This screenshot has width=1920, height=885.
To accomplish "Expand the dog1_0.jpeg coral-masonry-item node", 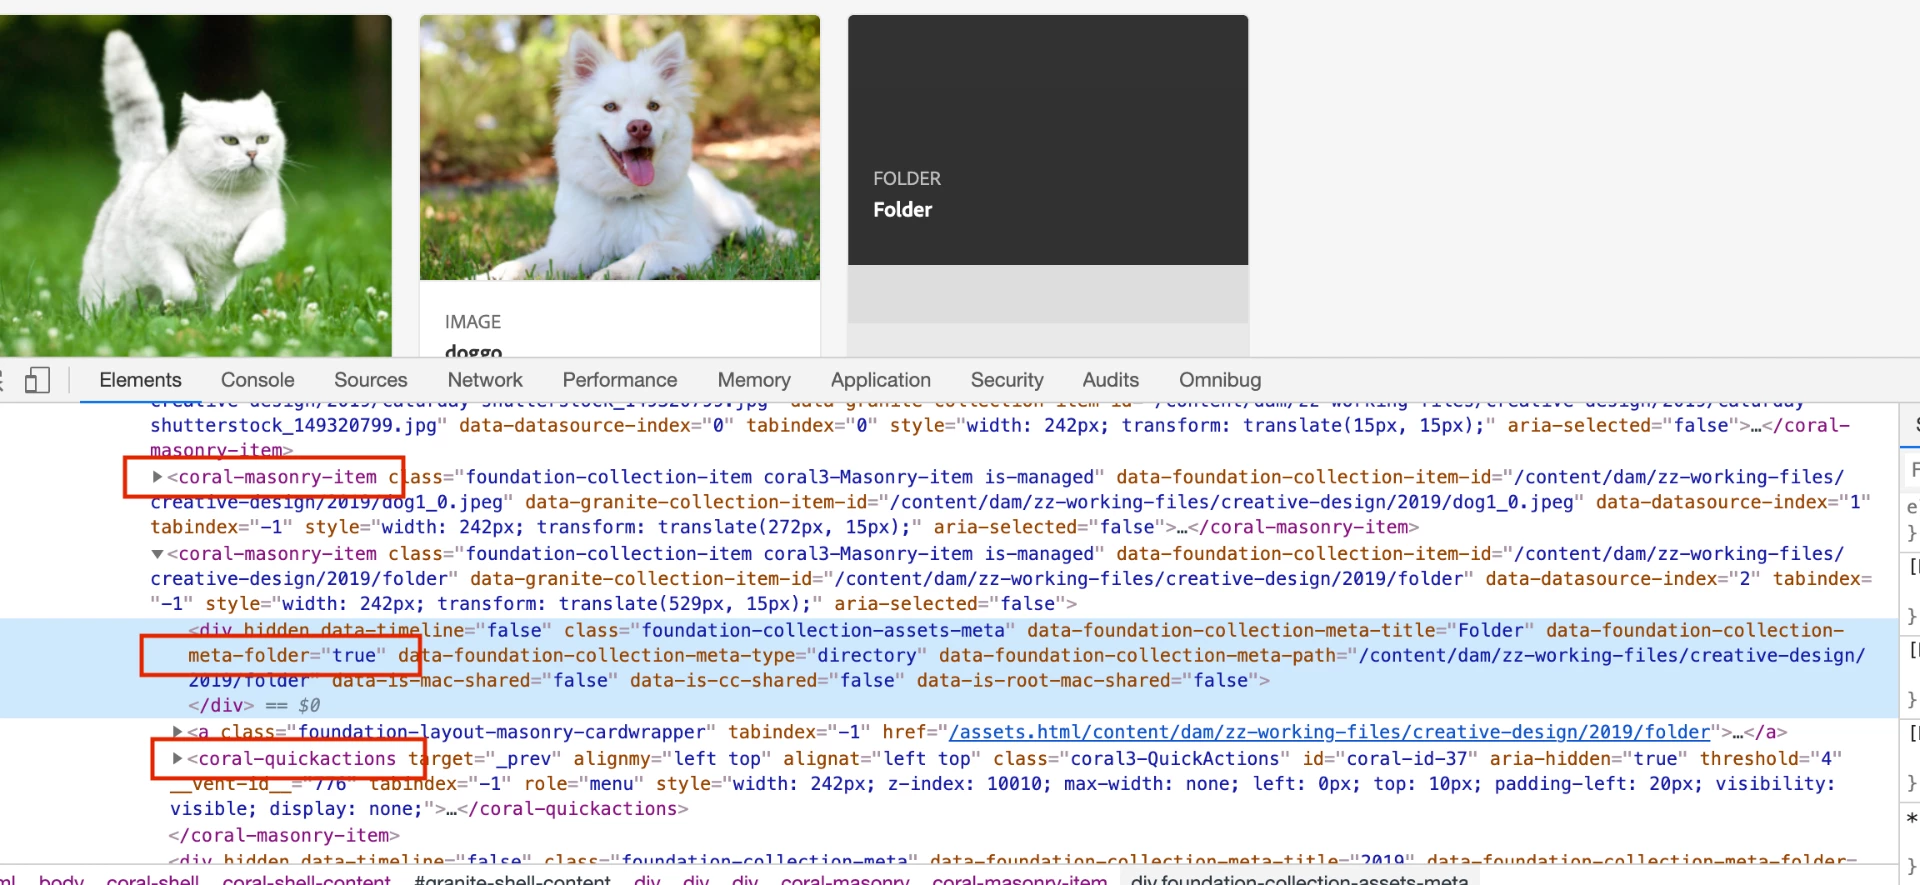I will [x=157, y=477].
